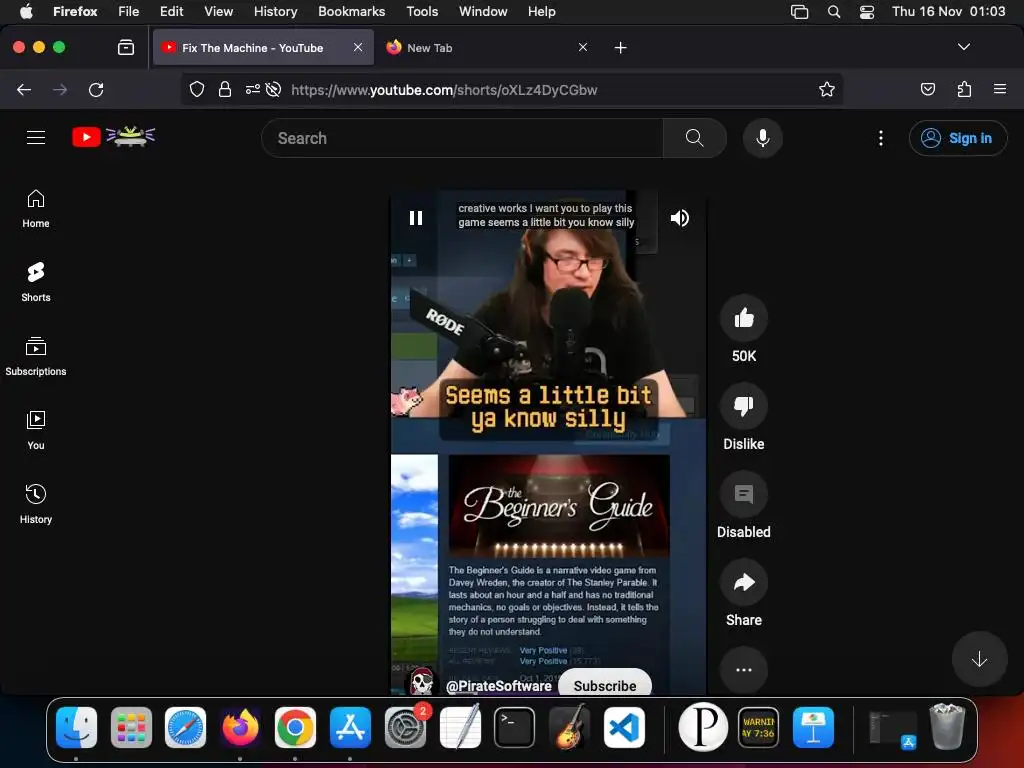Reload the page in Firefox
The image size is (1024, 768).
pos(96,89)
